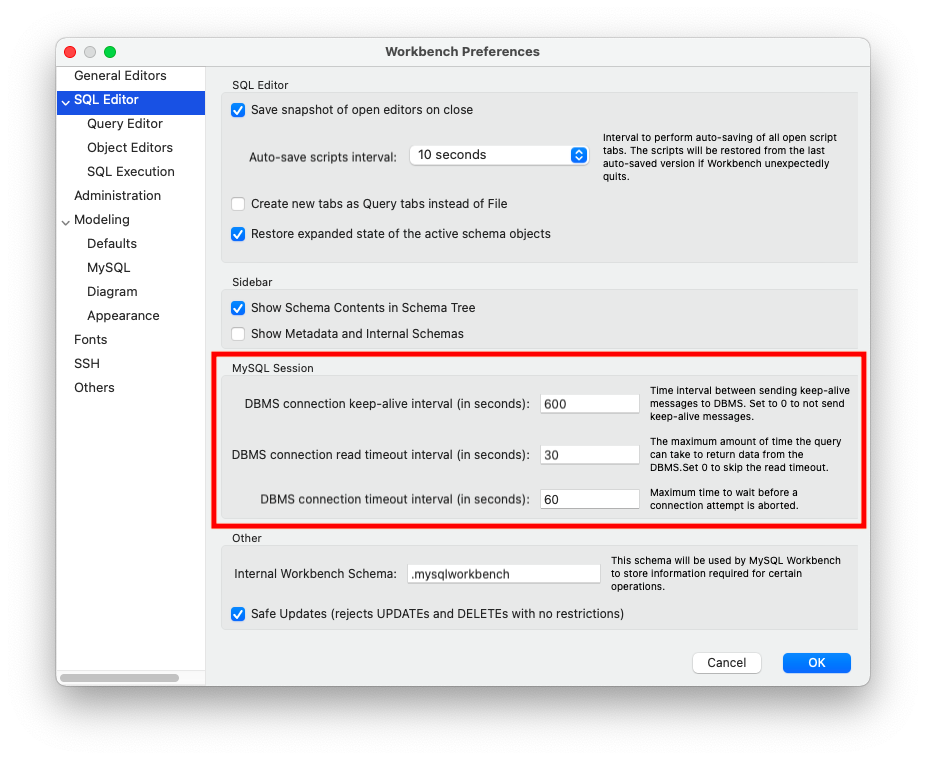This screenshot has height=760, width=926.
Task: Click the sidebar horizontal scrollbar
Action: [x=119, y=678]
